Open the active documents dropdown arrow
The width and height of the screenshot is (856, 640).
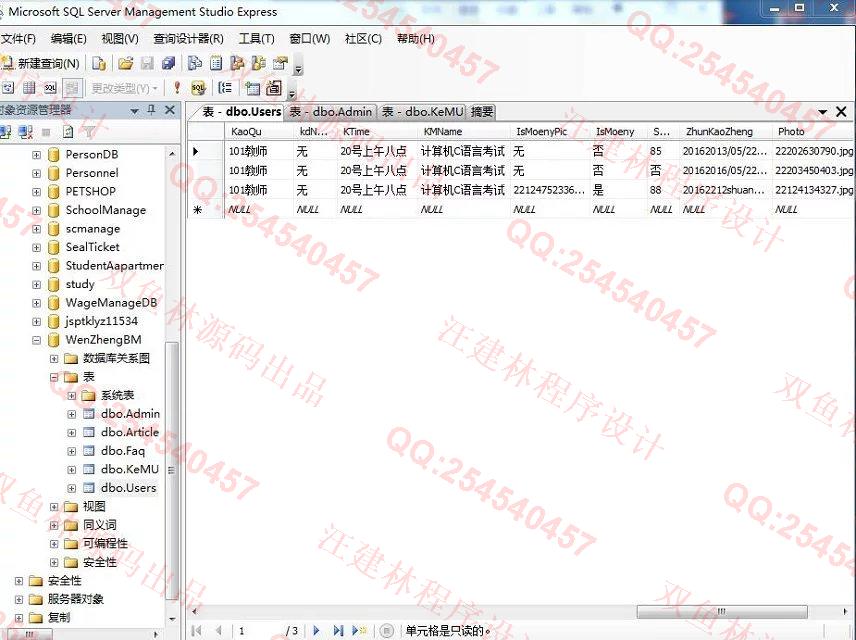822,112
